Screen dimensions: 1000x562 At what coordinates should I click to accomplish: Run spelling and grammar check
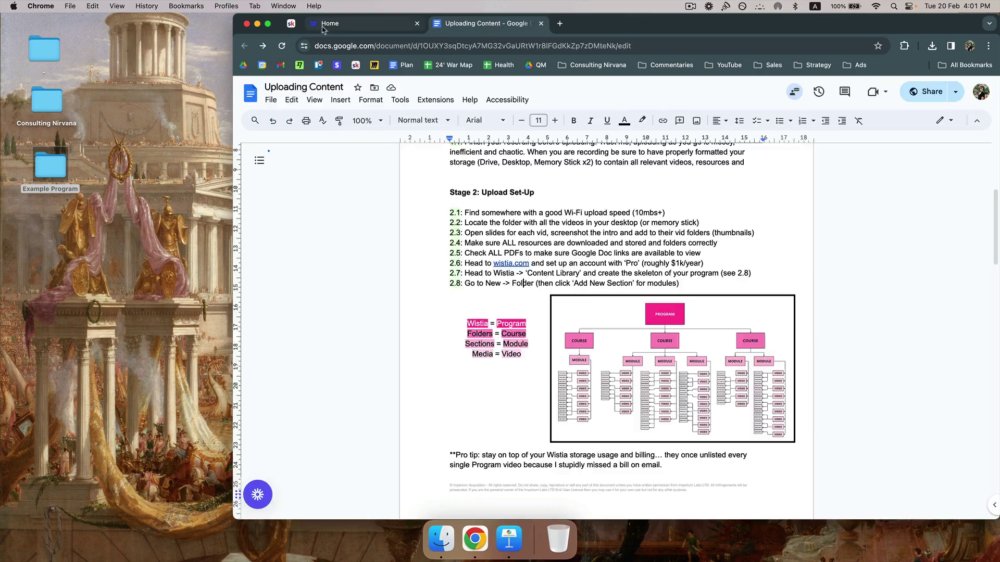click(322, 121)
